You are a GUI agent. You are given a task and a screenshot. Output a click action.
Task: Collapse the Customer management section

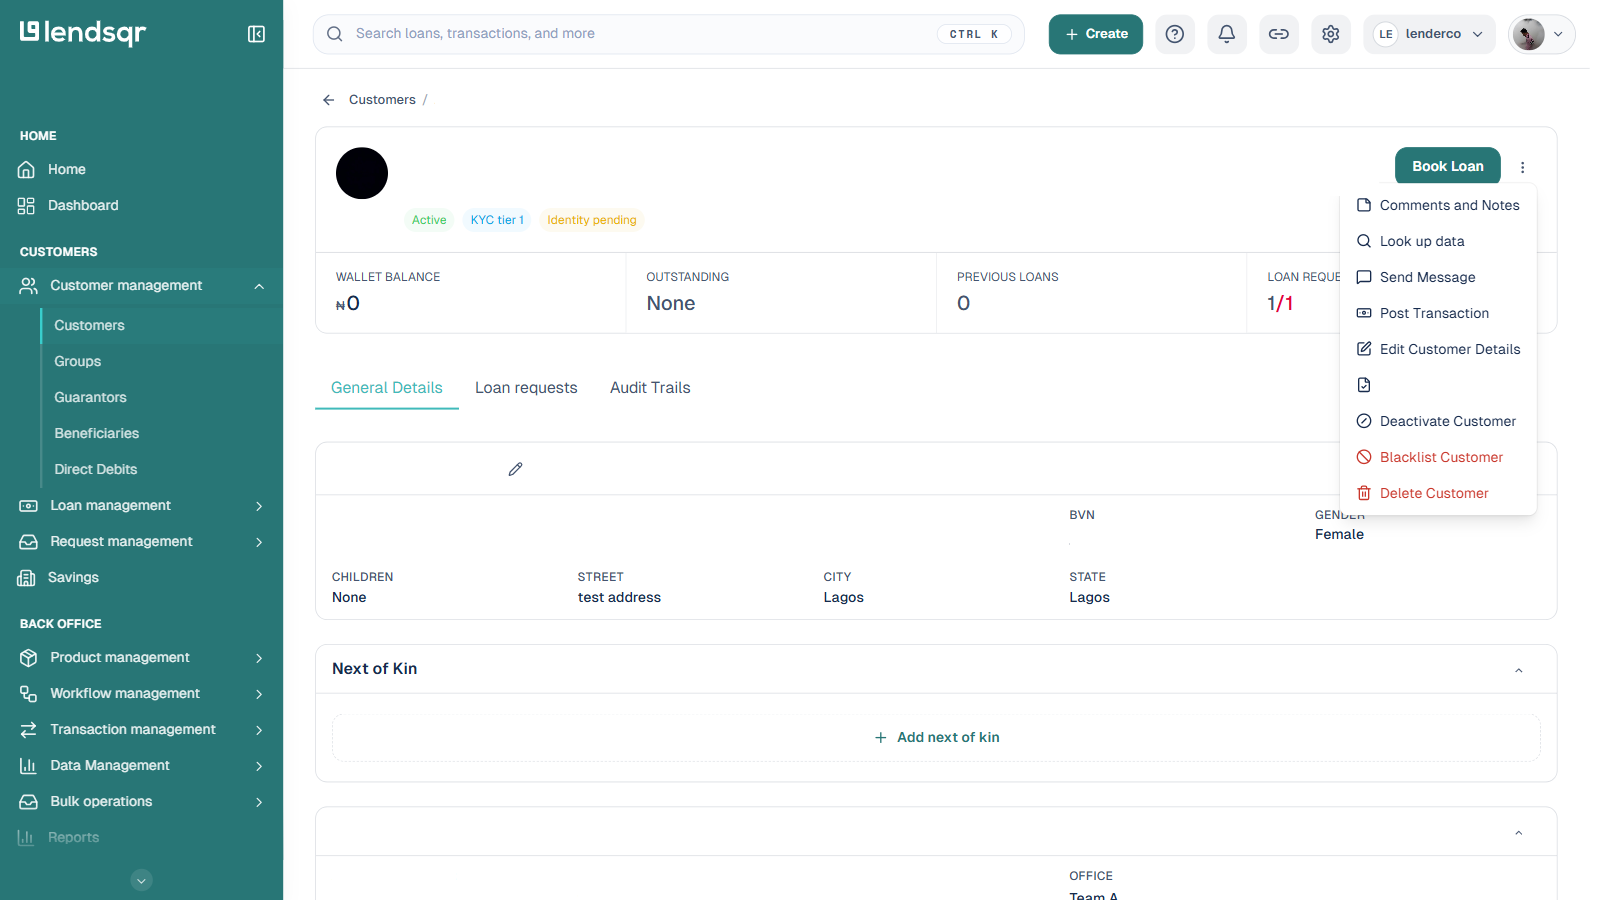click(x=259, y=286)
